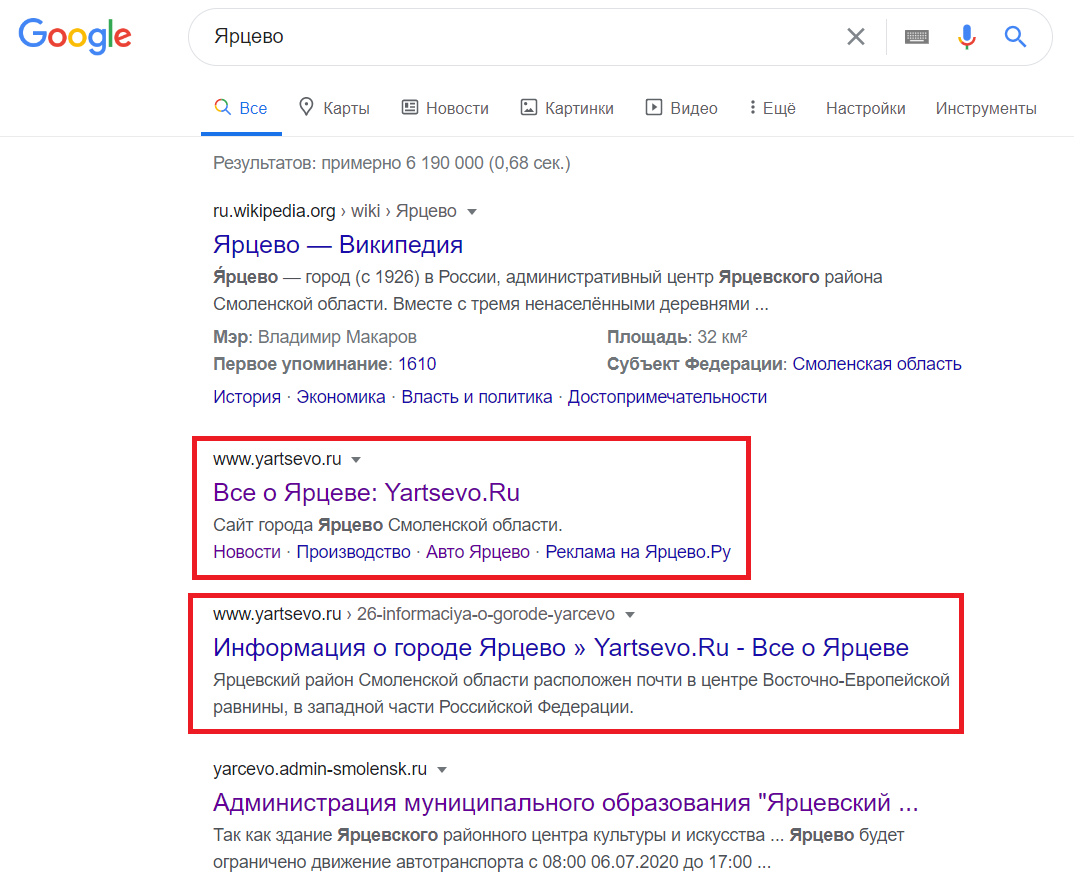Open the Власть и политика sitelink
Viewport: 1074px width, 896px height.
(x=477, y=397)
